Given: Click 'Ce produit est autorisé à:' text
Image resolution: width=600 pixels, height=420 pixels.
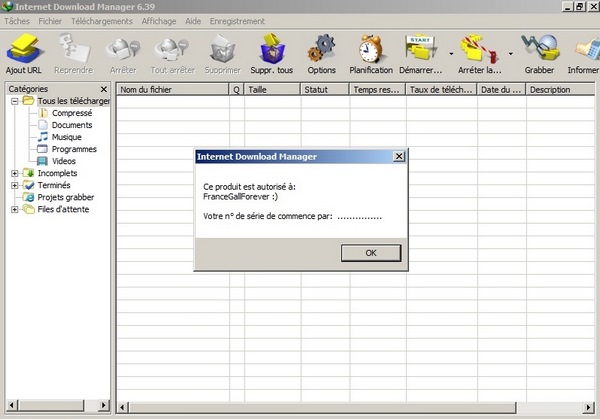Looking at the screenshot, I should click(249, 187).
